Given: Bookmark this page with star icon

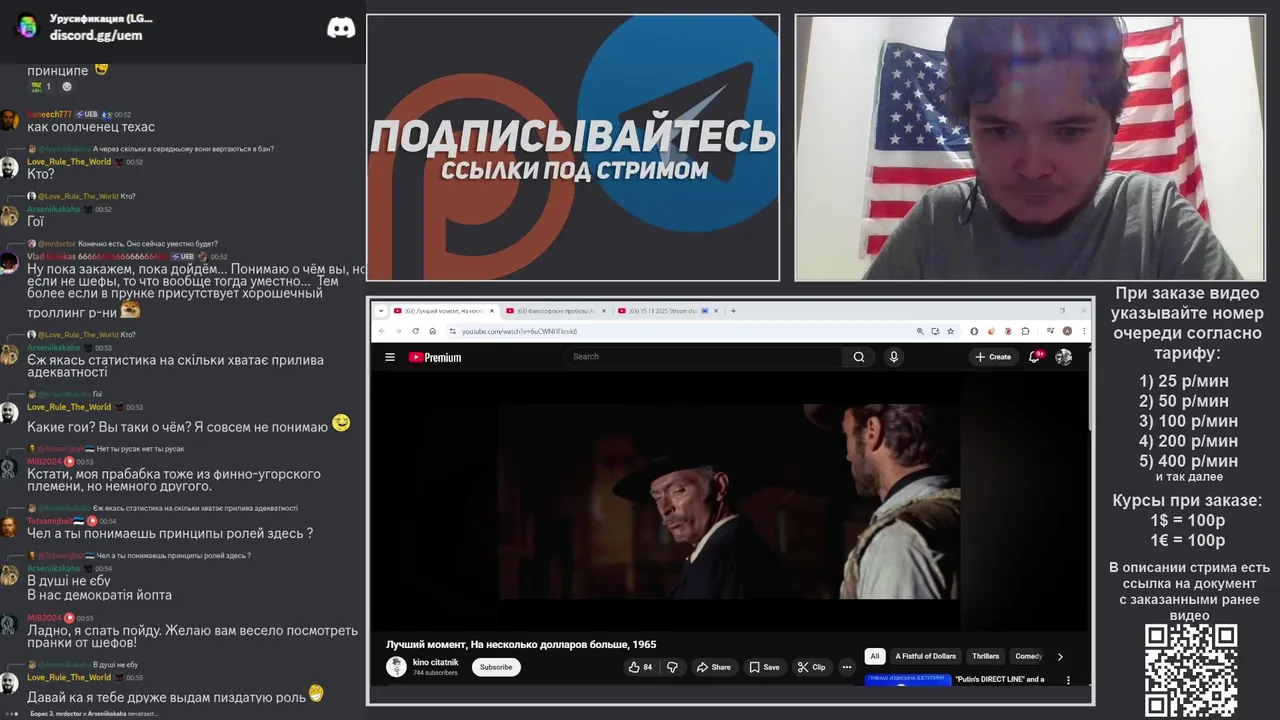Looking at the screenshot, I should (x=950, y=331).
